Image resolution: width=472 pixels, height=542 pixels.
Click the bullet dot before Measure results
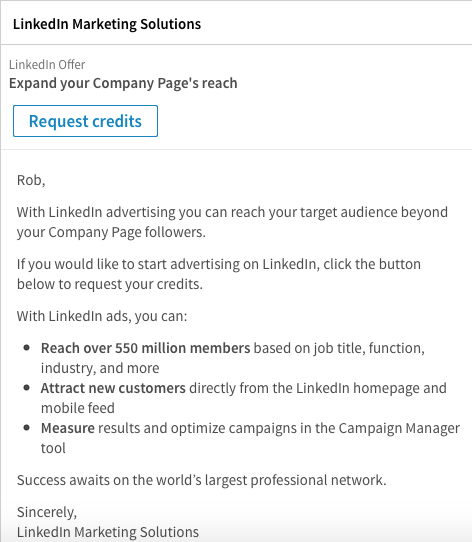pos(27,428)
